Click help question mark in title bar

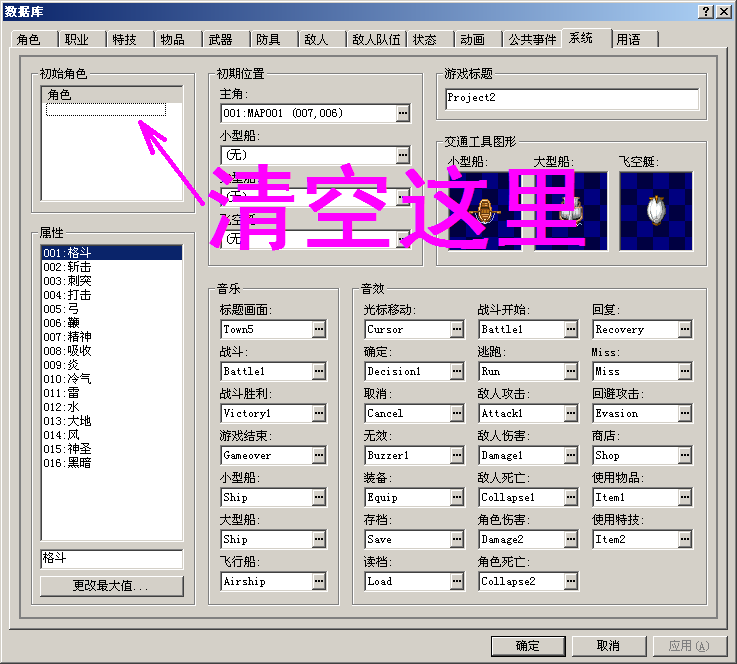point(706,12)
